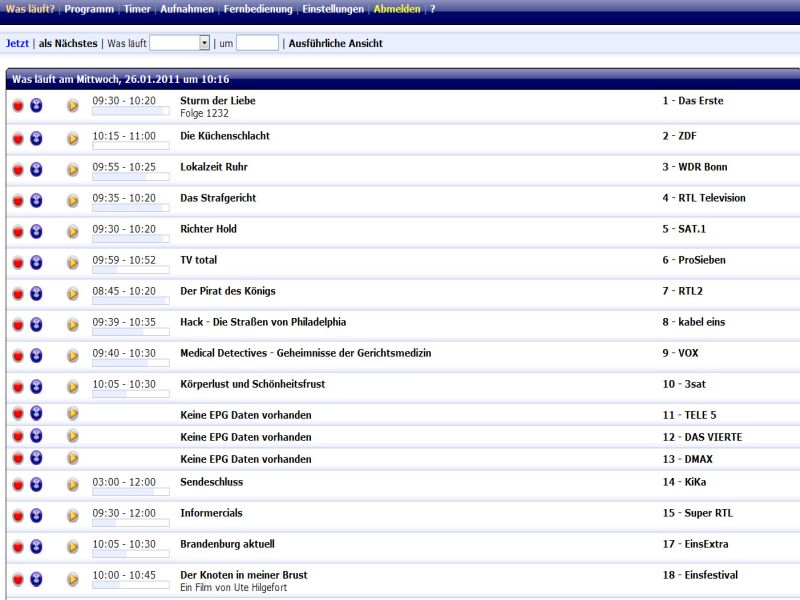Screen dimensions: 800x600
Task: Select channel '9 - VOX'
Action: point(681,353)
